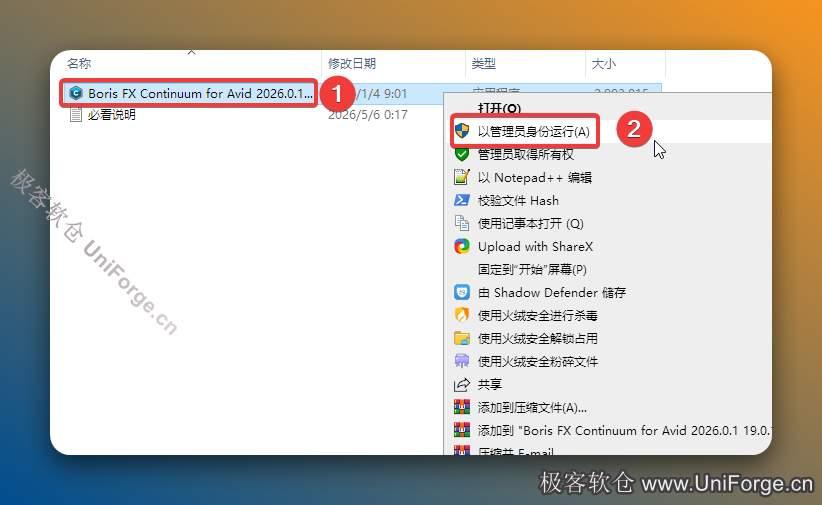Sort by 名称 column header
Viewport: 822px width, 505px height.
point(79,63)
